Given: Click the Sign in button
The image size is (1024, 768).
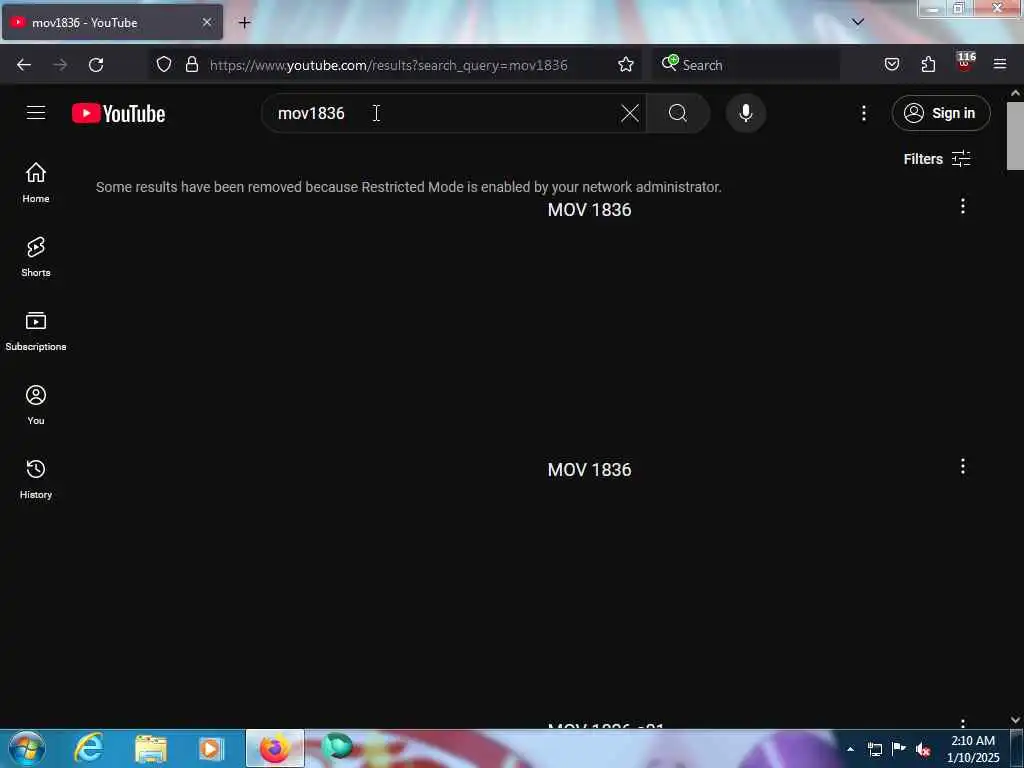Looking at the screenshot, I should [x=940, y=113].
